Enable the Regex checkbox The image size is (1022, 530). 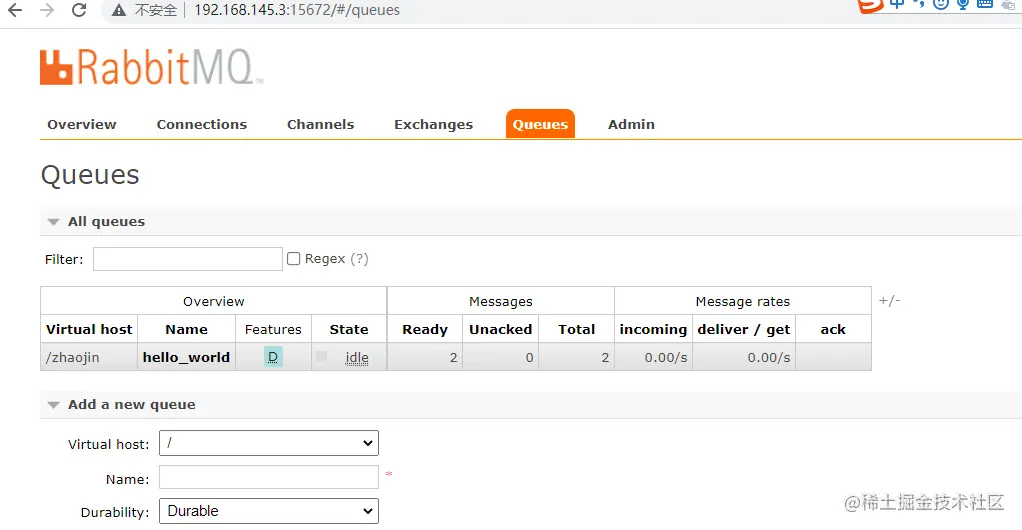[x=294, y=259]
